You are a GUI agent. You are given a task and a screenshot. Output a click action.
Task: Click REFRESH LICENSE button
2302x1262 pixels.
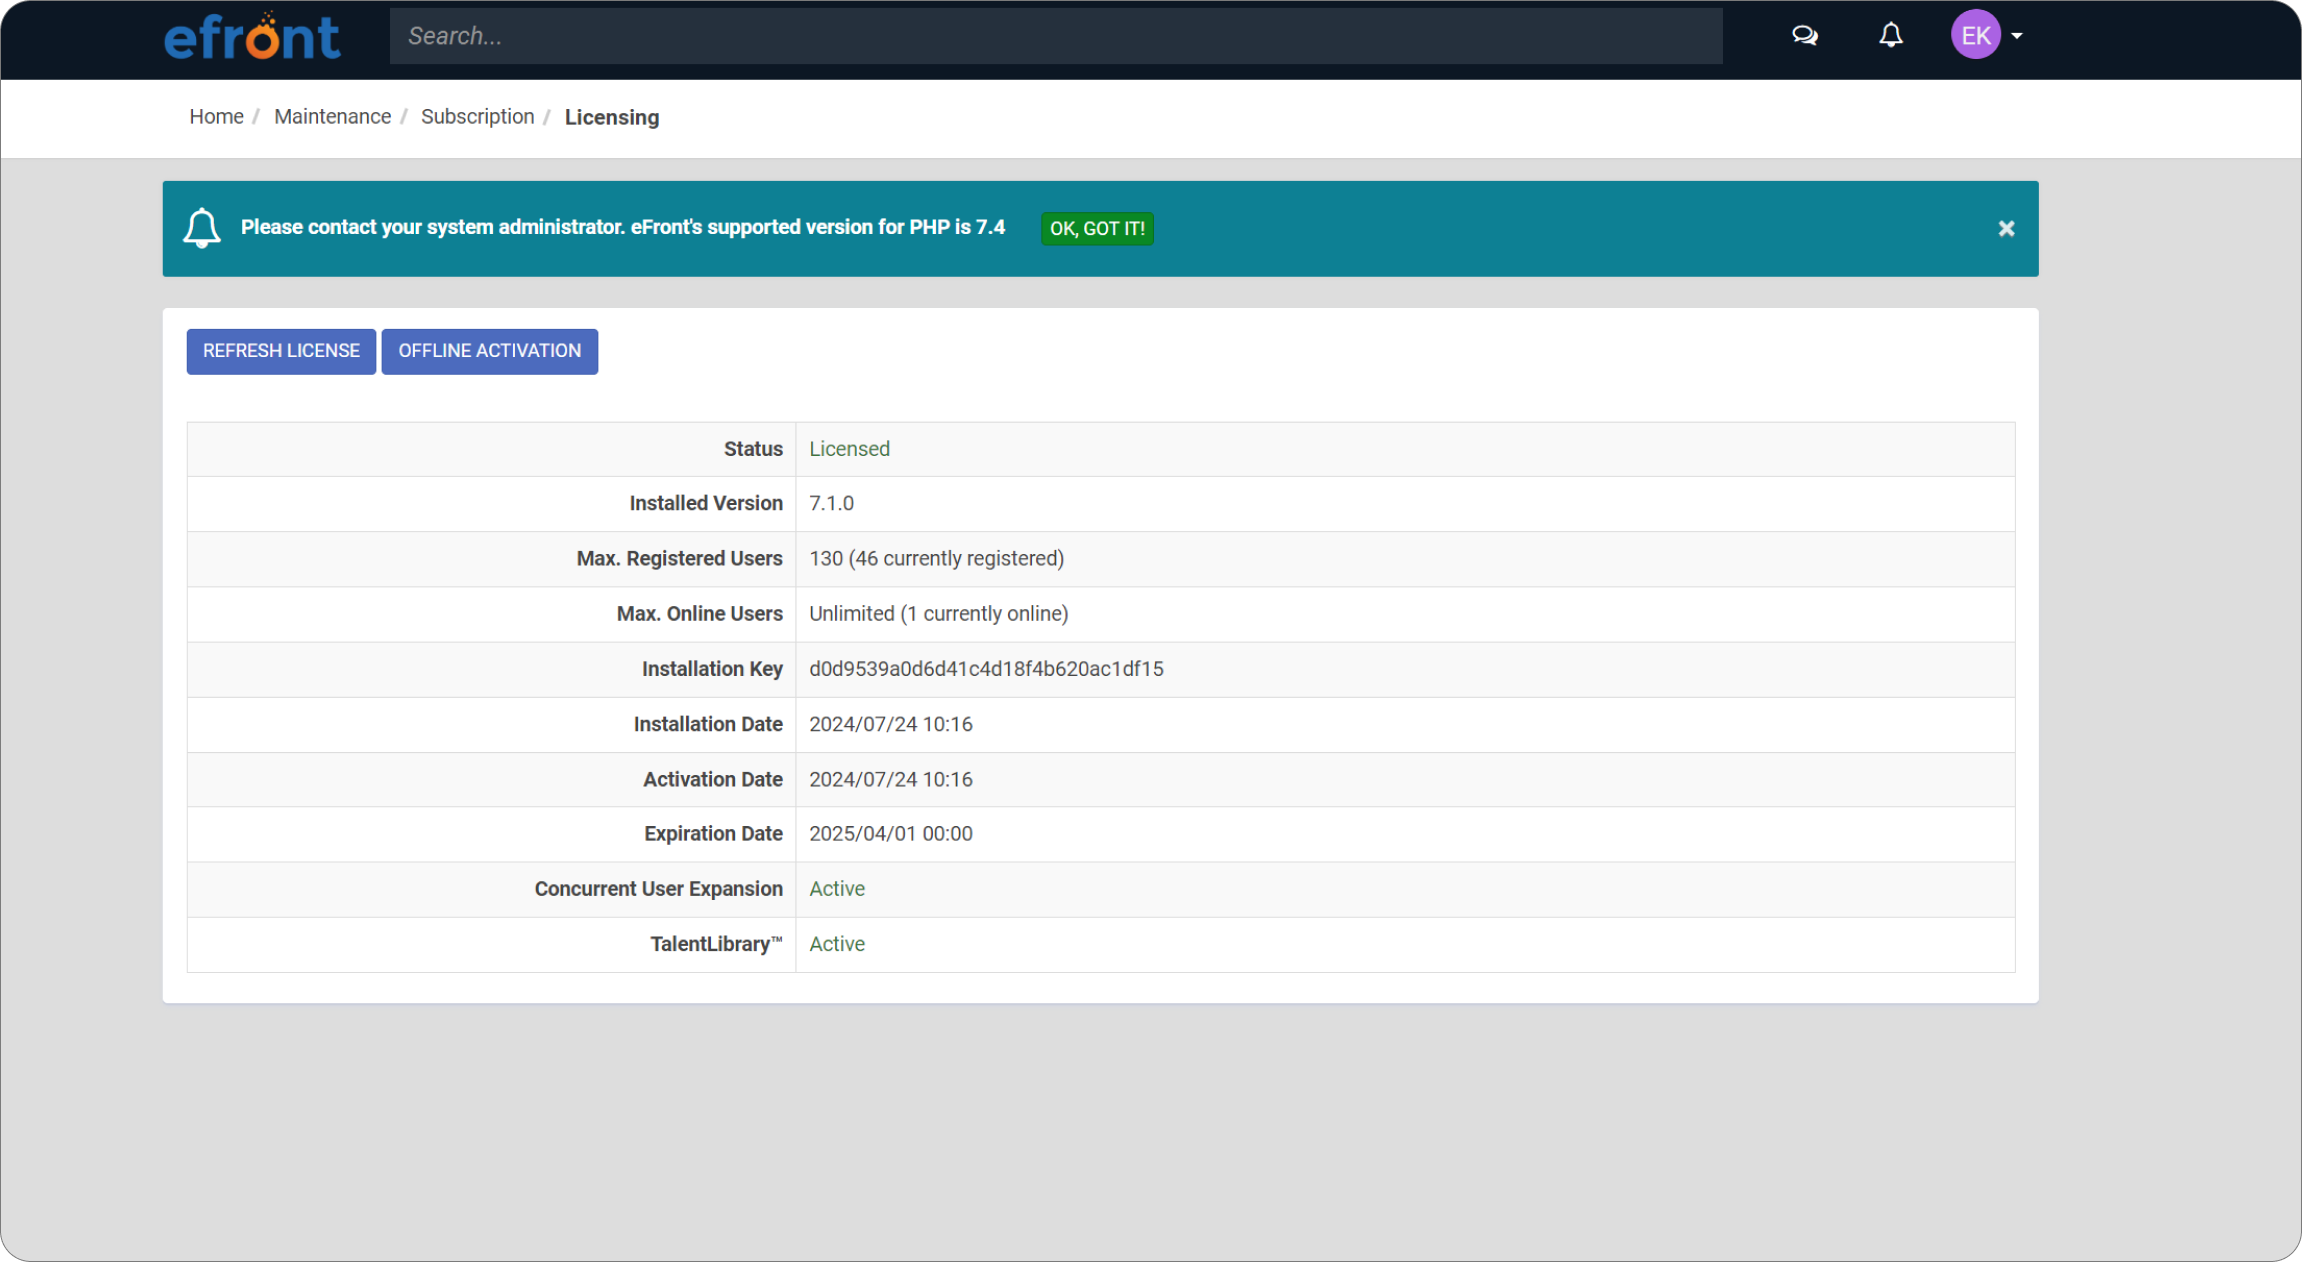coord(281,351)
